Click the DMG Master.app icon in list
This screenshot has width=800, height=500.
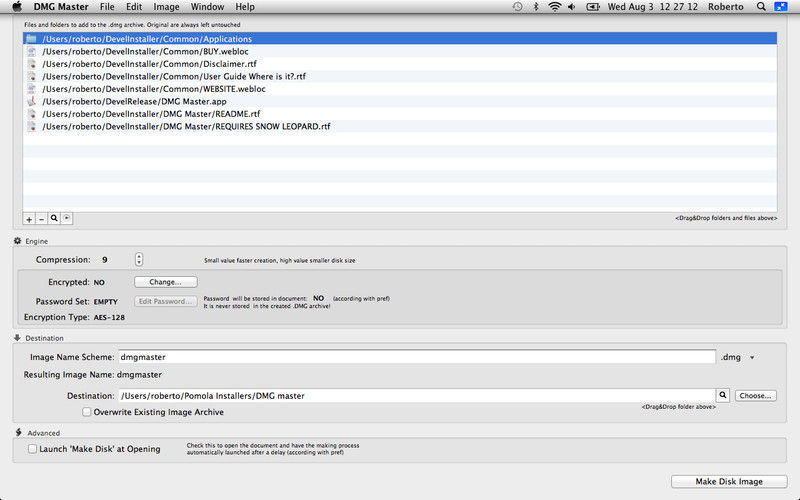tap(32, 101)
